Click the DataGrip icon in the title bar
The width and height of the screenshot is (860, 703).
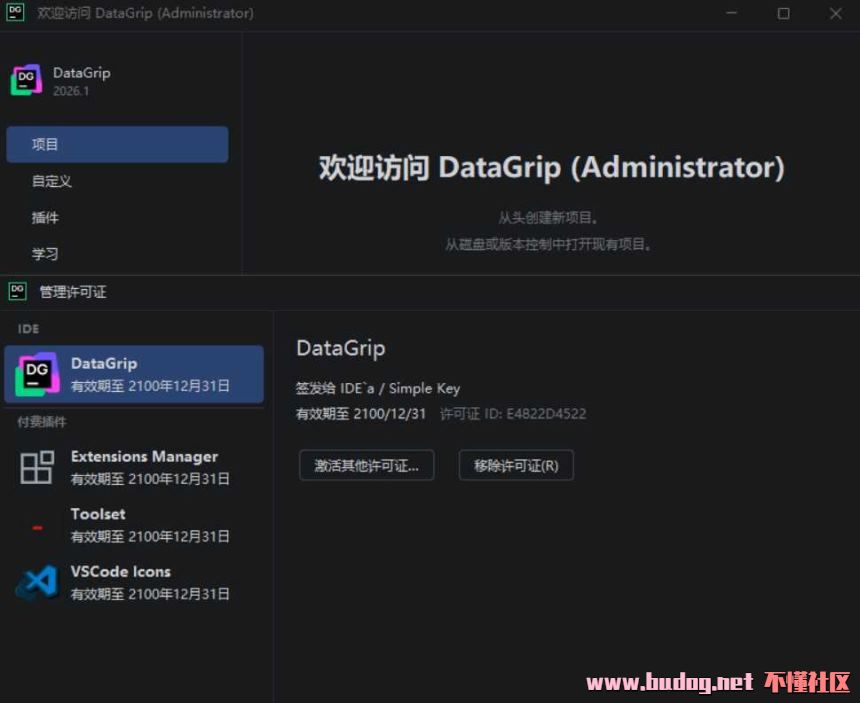[16, 13]
